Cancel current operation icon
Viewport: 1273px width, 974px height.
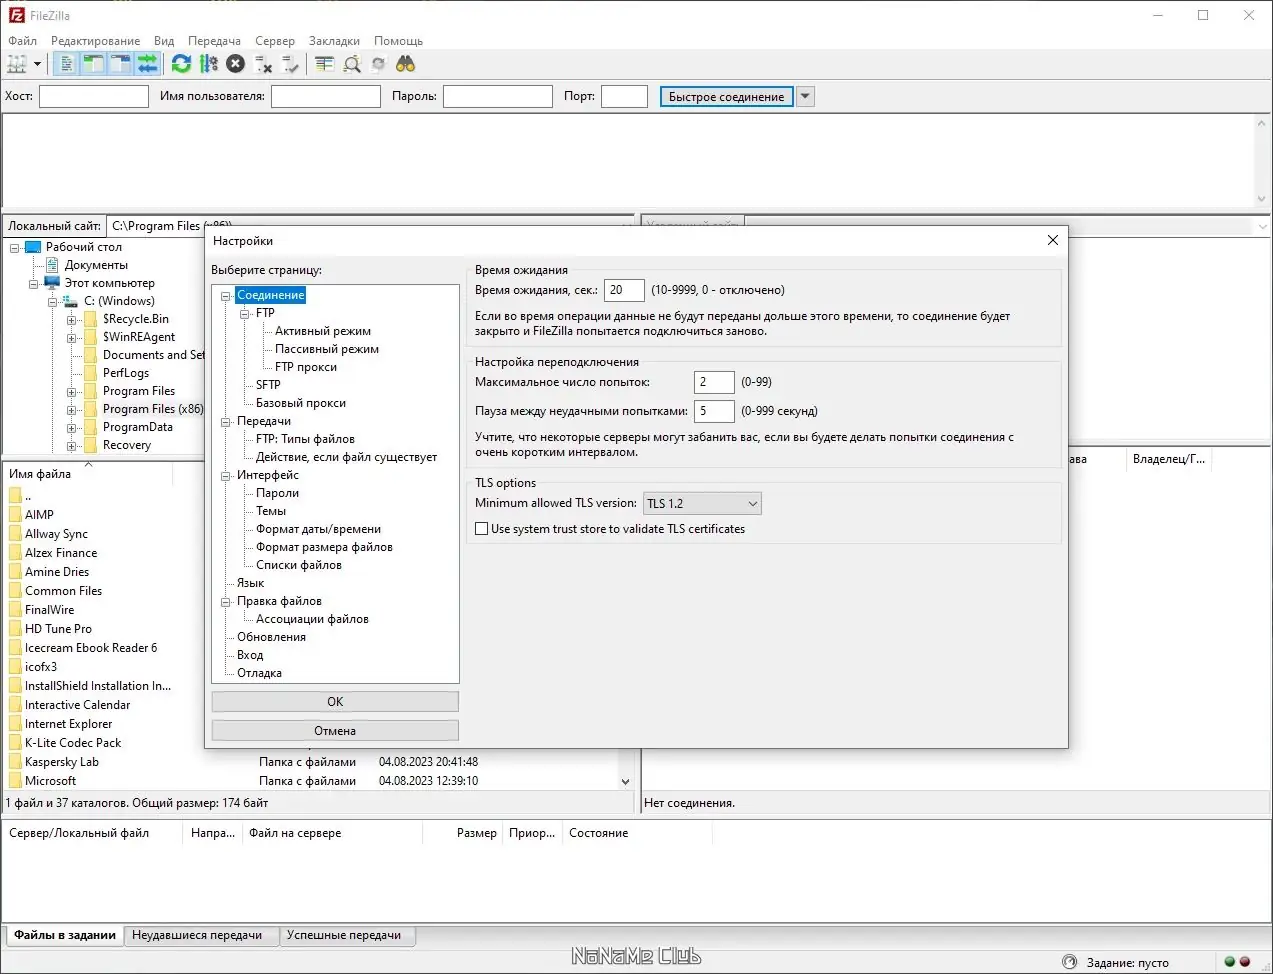[x=235, y=64]
